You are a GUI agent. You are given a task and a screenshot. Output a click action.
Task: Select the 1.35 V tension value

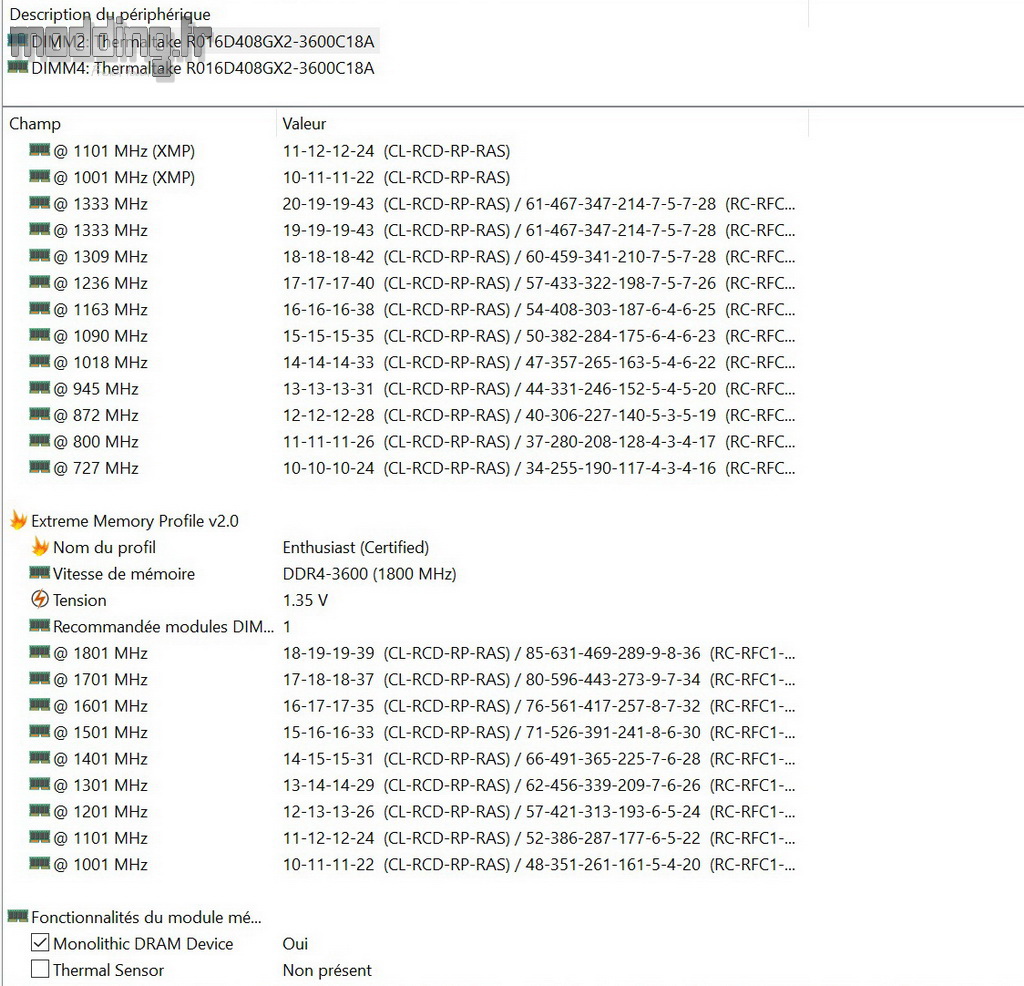305,600
